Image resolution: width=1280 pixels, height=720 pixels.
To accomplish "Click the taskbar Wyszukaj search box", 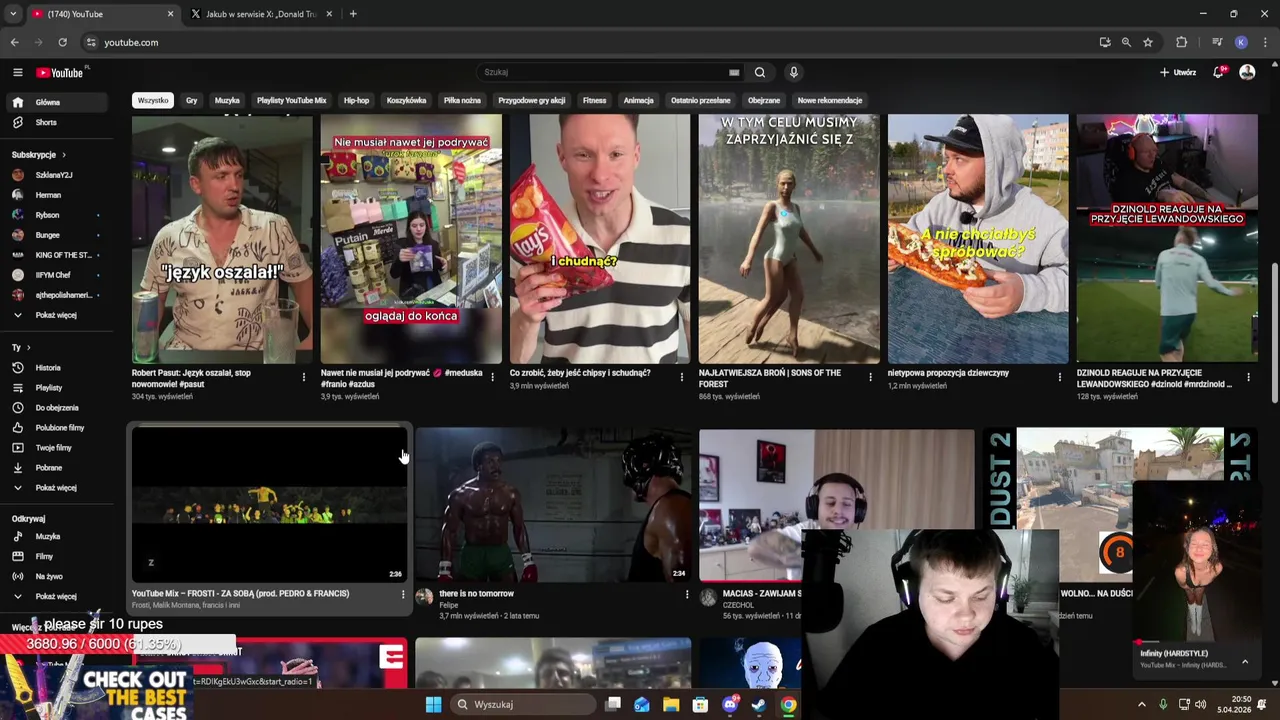I will pos(522,704).
